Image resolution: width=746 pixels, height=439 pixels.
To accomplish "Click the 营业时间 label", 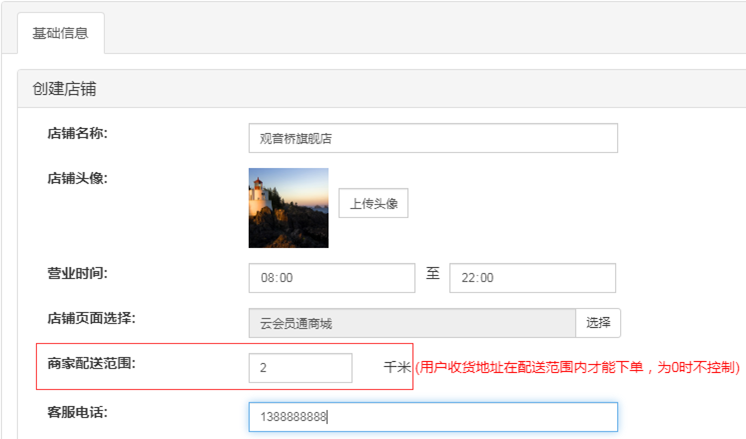I will pyautogui.click(x=78, y=273).
